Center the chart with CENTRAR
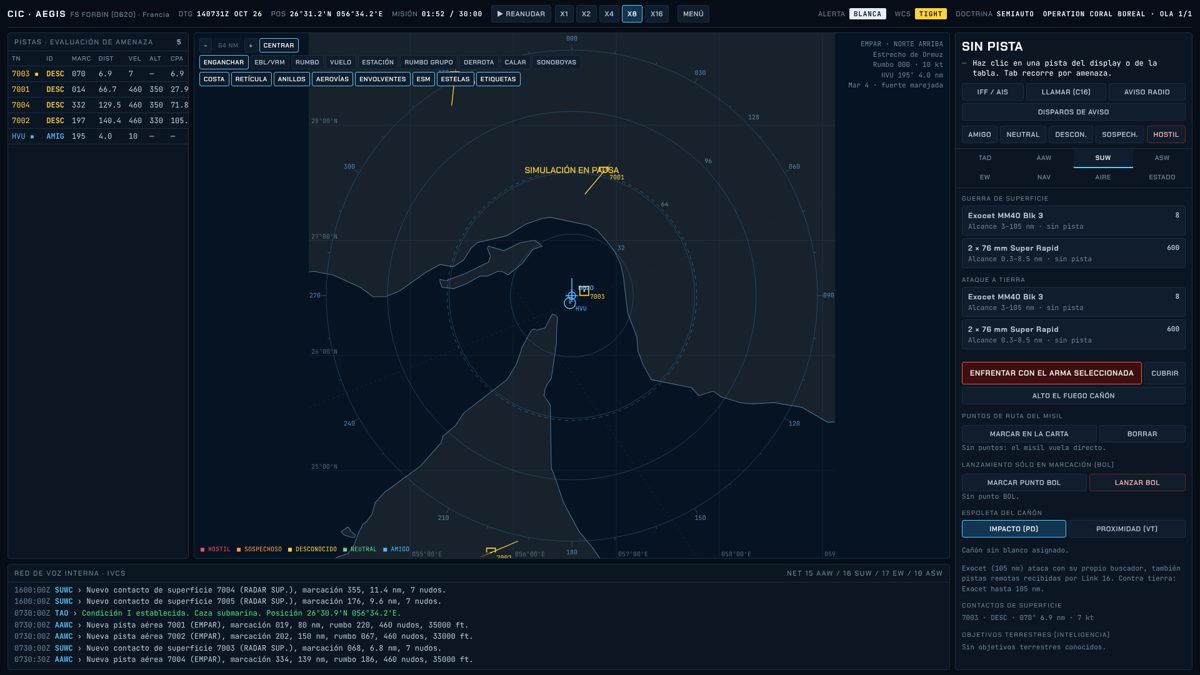 (279, 45)
